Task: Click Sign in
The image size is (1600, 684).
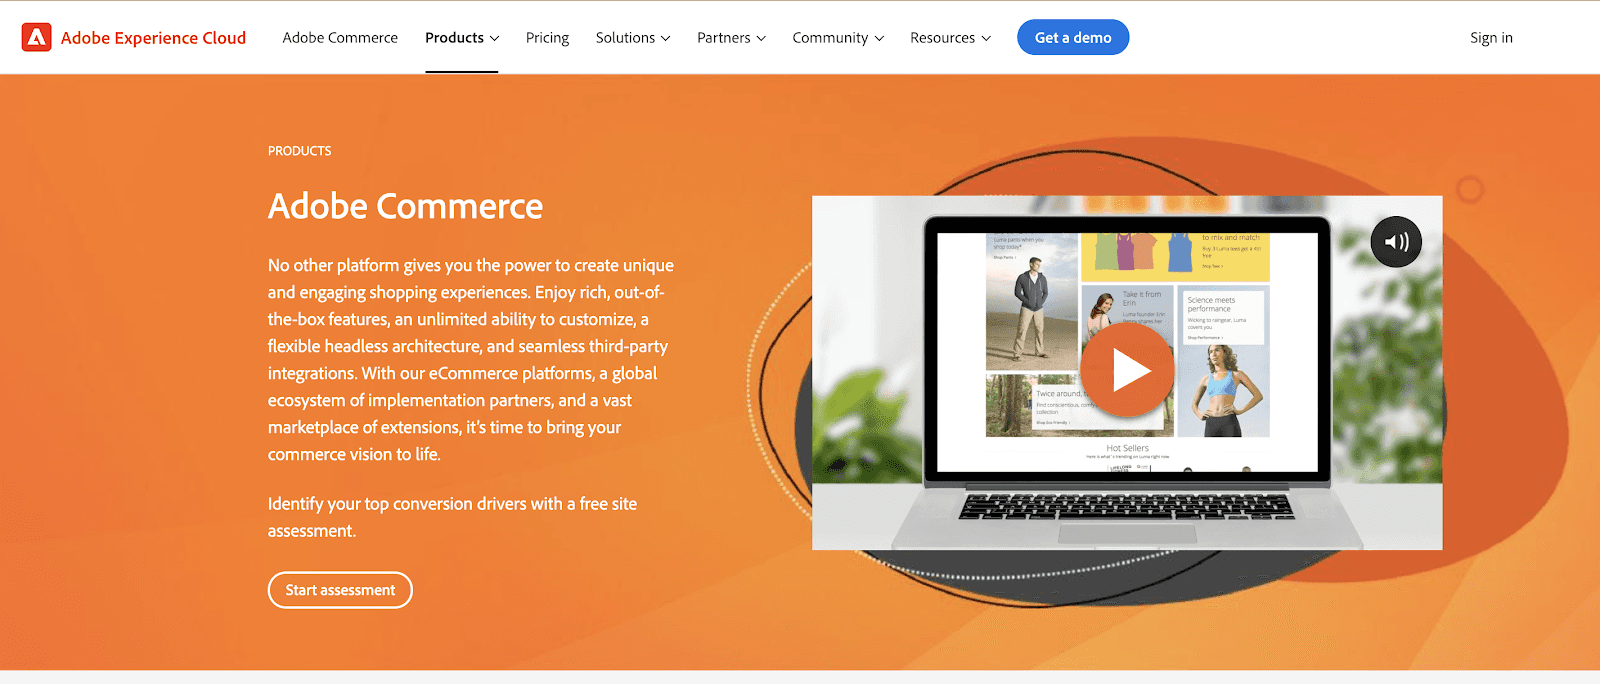Action: pyautogui.click(x=1491, y=38)
